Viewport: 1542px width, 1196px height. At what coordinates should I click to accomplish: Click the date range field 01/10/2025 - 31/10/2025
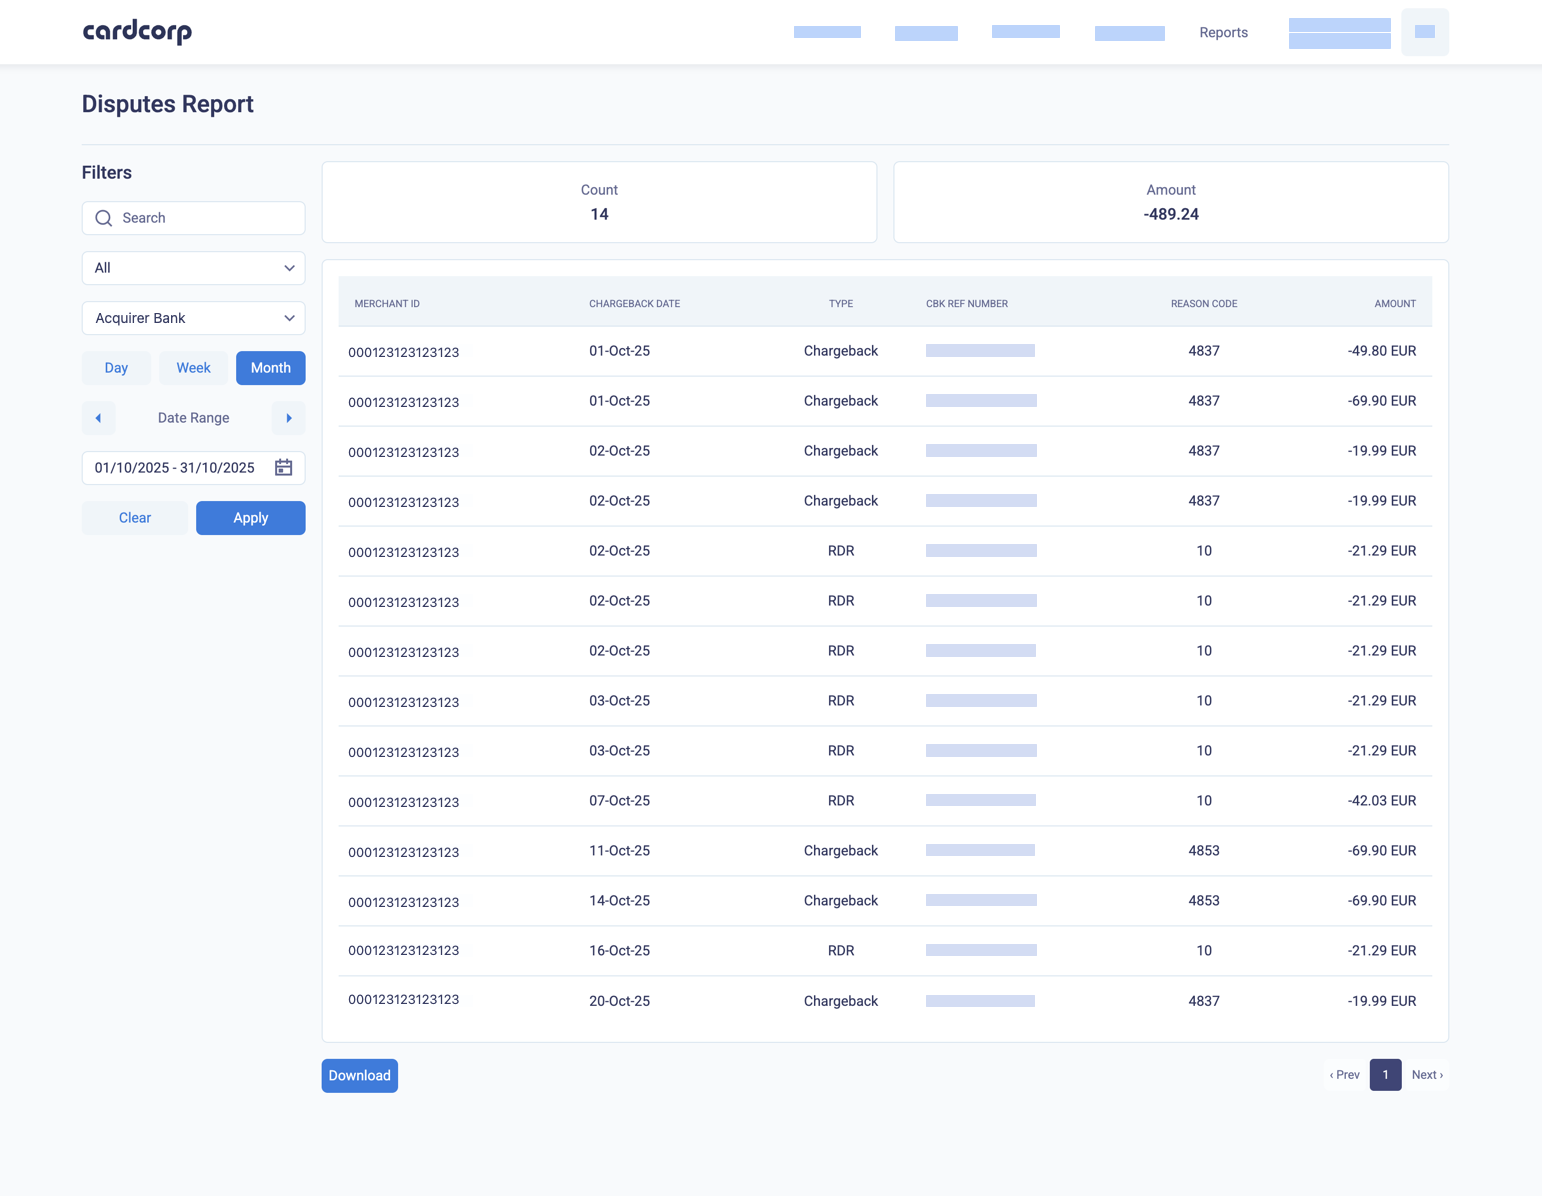pos(194,468)
